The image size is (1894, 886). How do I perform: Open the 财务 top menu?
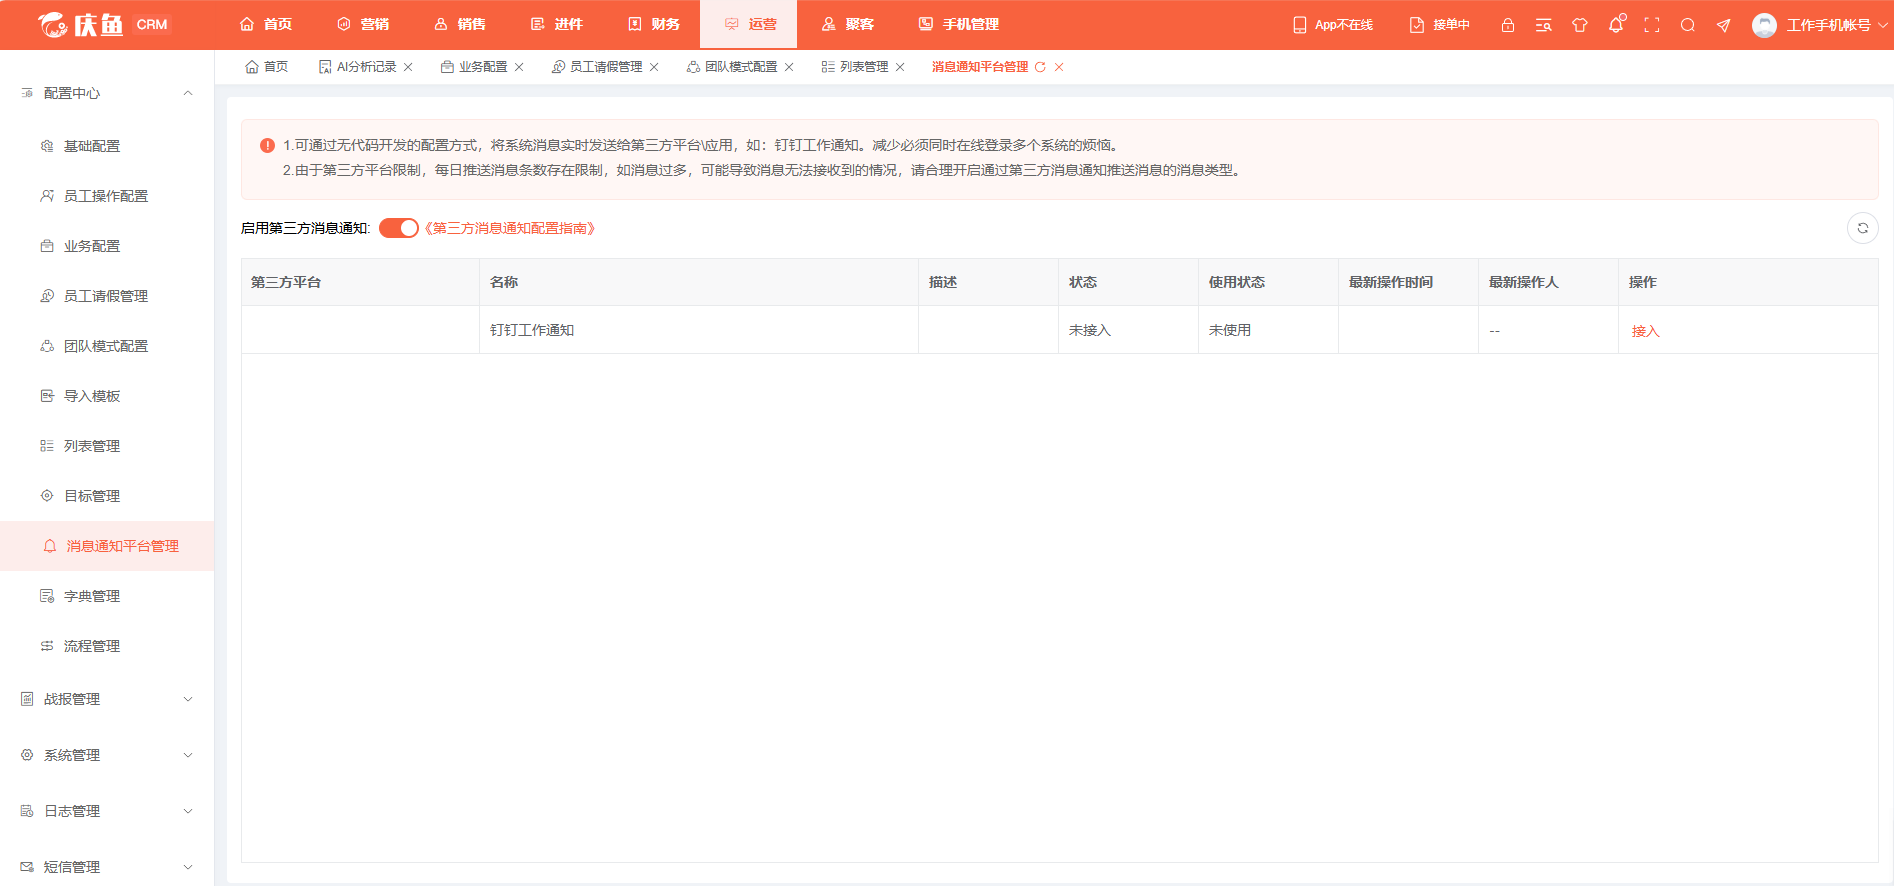(x=654, y=24)
